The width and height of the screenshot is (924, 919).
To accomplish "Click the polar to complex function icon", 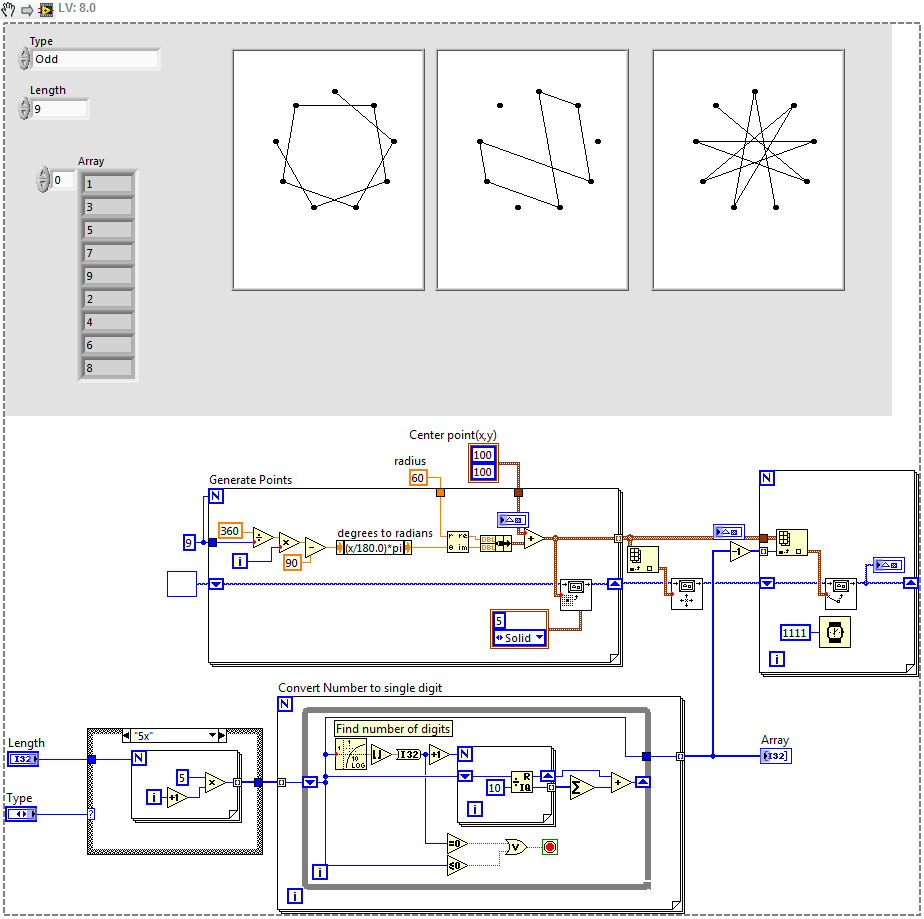I will 458,541.
